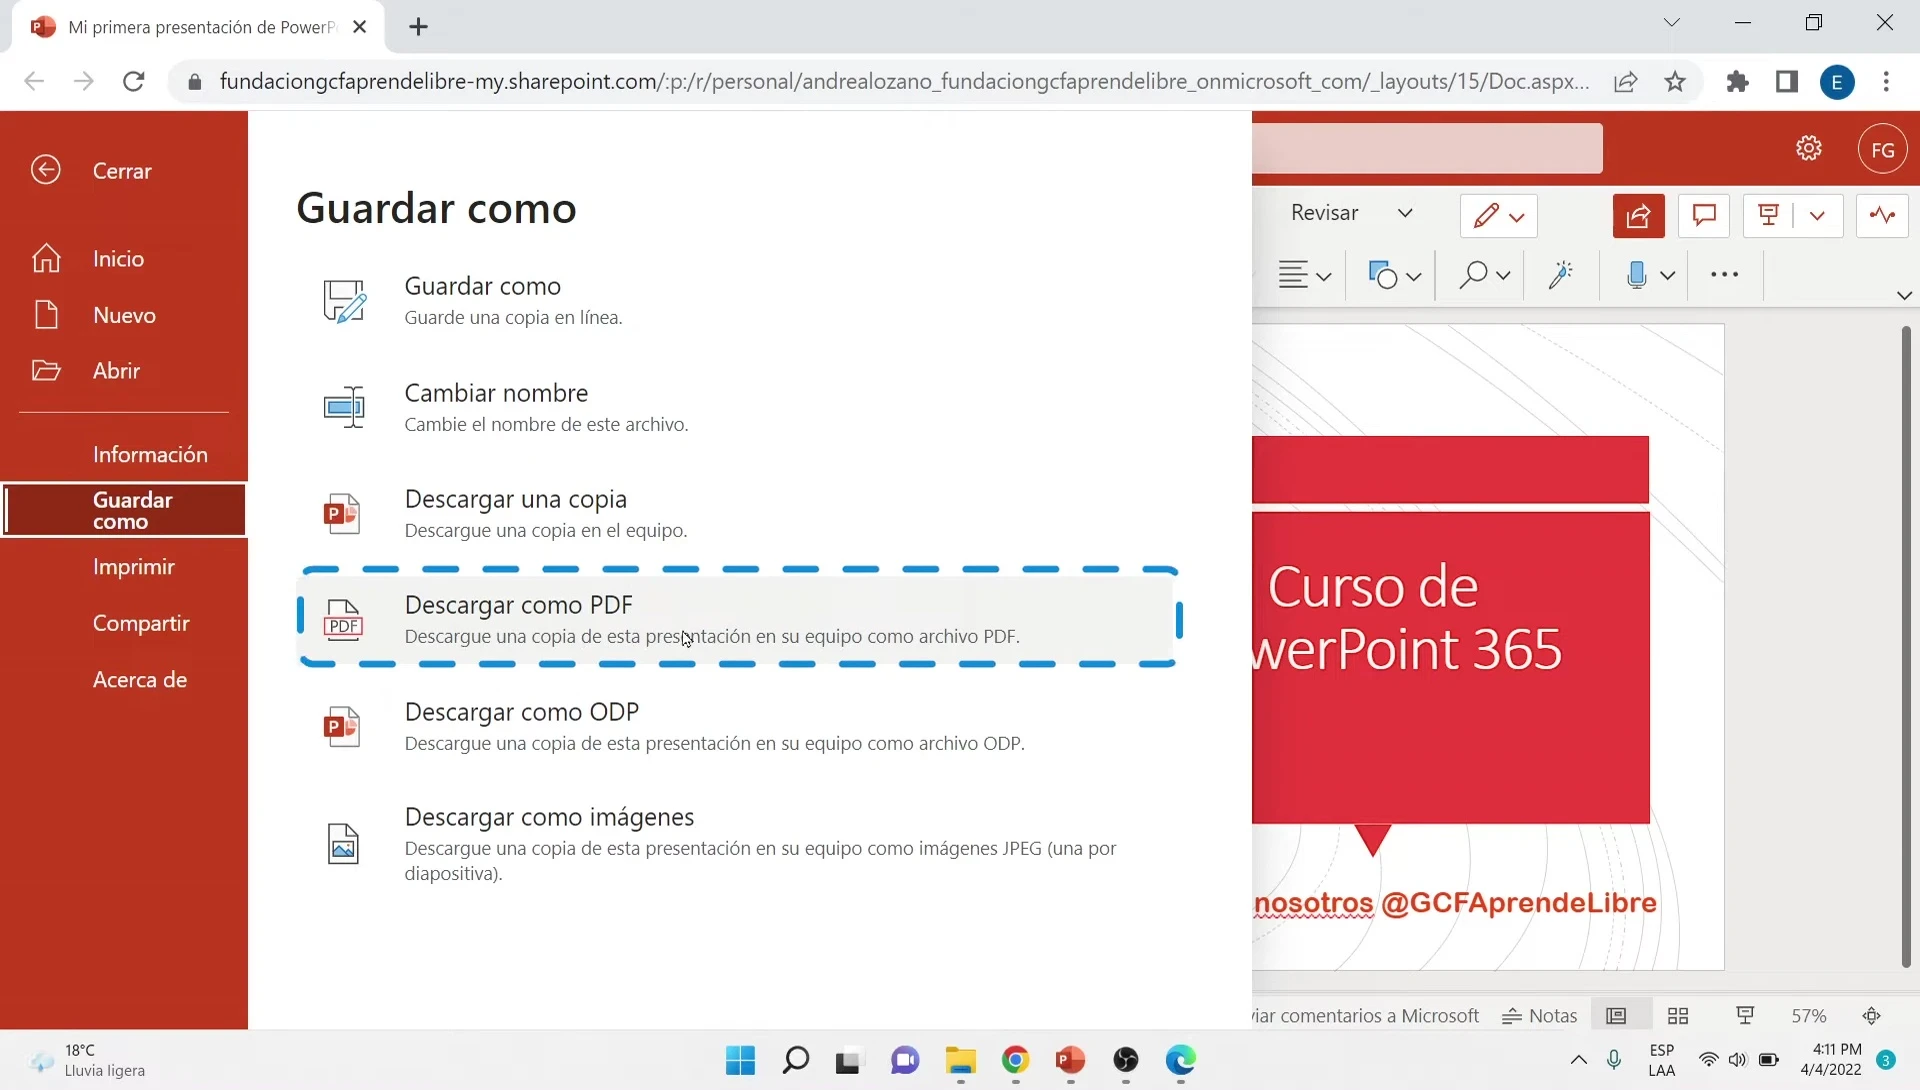Click the slide vertical scrollbar
Screen dimensions: 1920x1090
pyautogui.click(x=1906, y=647)
